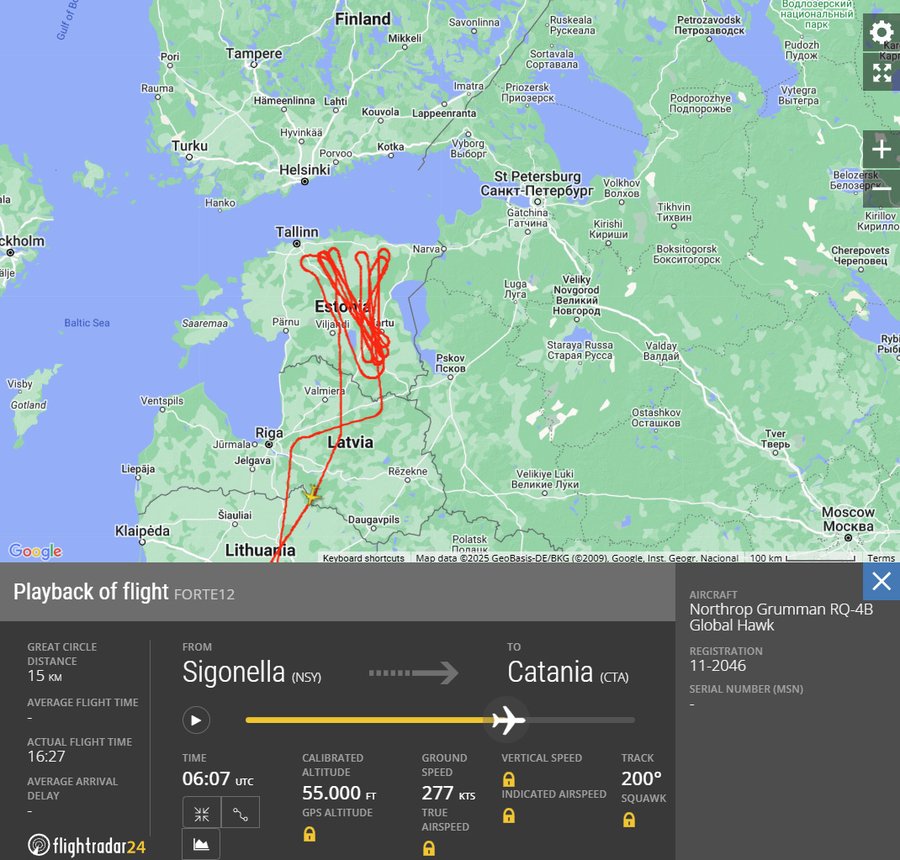The width and height of the screenshot is (900, 860).
Task: Click ground speed 277 KTS value
Action: pyautogui.click(x=448, y=793)
